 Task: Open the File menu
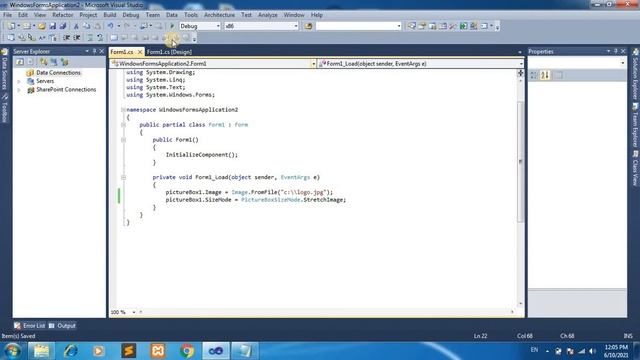click(7, 15)
